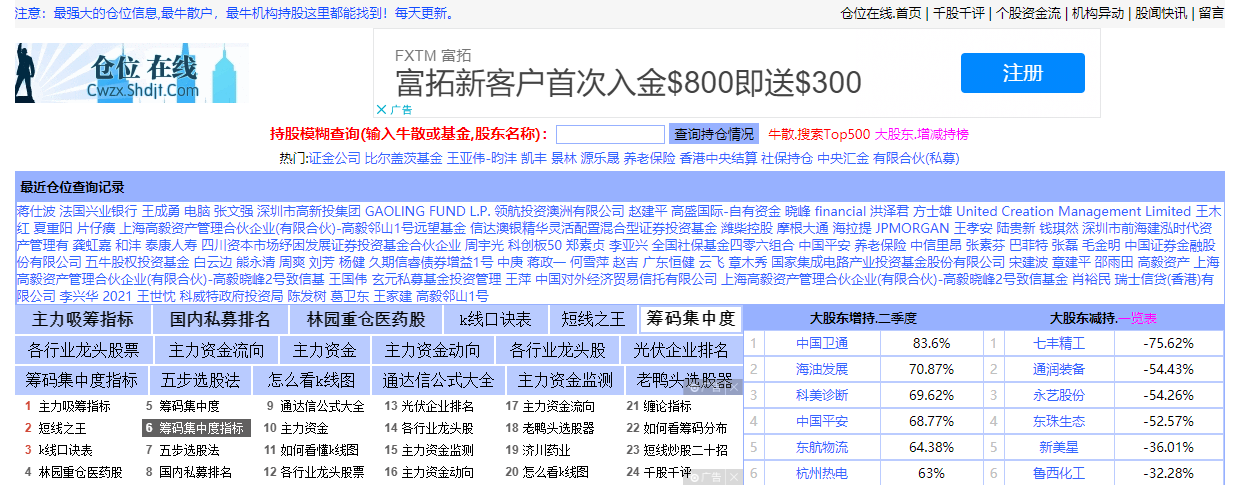Open 股闻快讯 from the top navigation
The height and width of the screenshot is (485, 1249).
point(1162,13)
